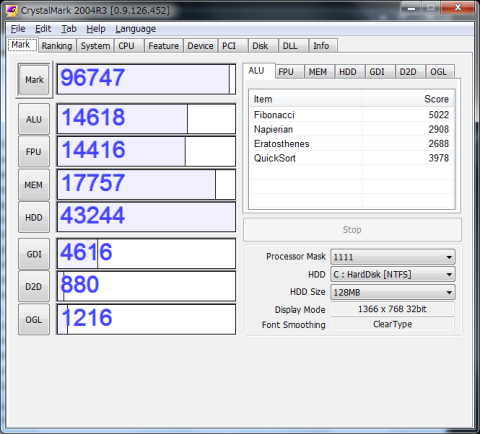Click the OGL score 1216

pyautogui.click(x=87, y=317)
